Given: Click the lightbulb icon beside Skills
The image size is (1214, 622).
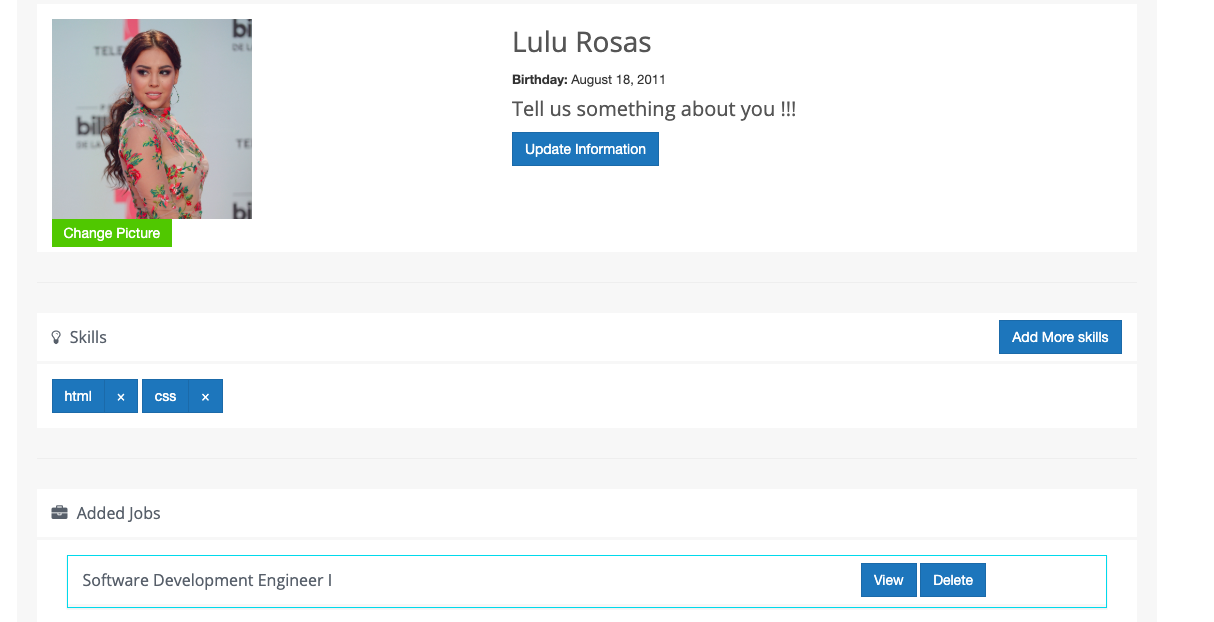Looking at the screenshot, I should [x=56, y=338].
